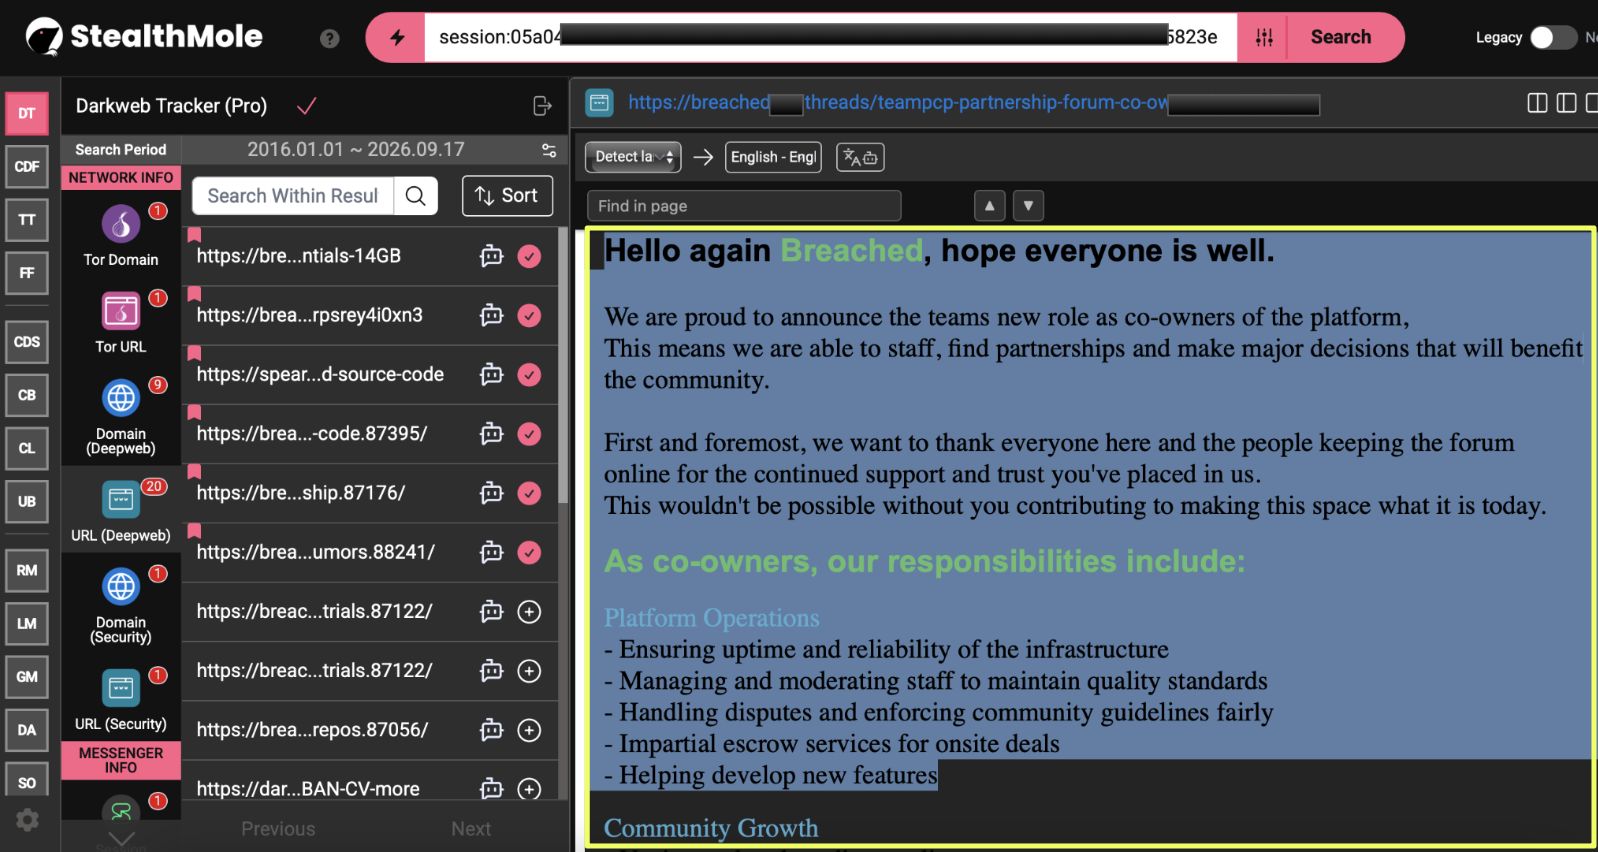Open settings gear in sidebar

[27, 820]
